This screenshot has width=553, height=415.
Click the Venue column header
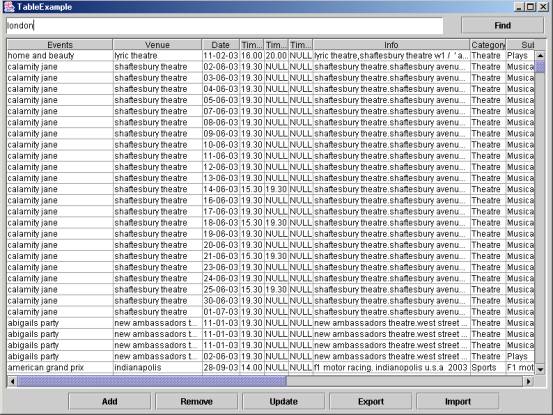[157, 45]
